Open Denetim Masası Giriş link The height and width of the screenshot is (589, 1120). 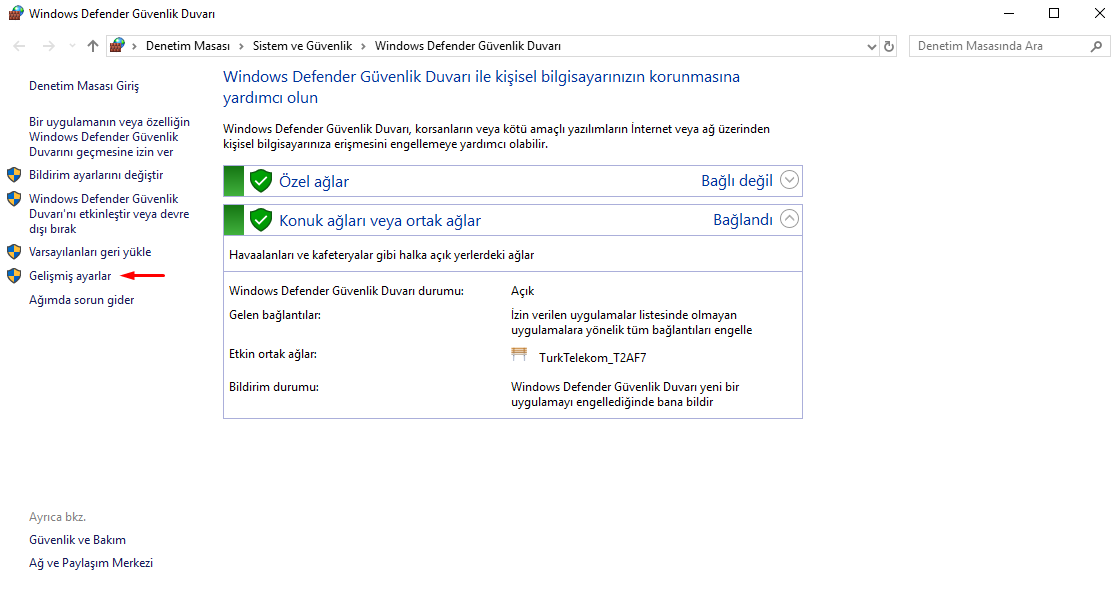[x=84, y=86]
